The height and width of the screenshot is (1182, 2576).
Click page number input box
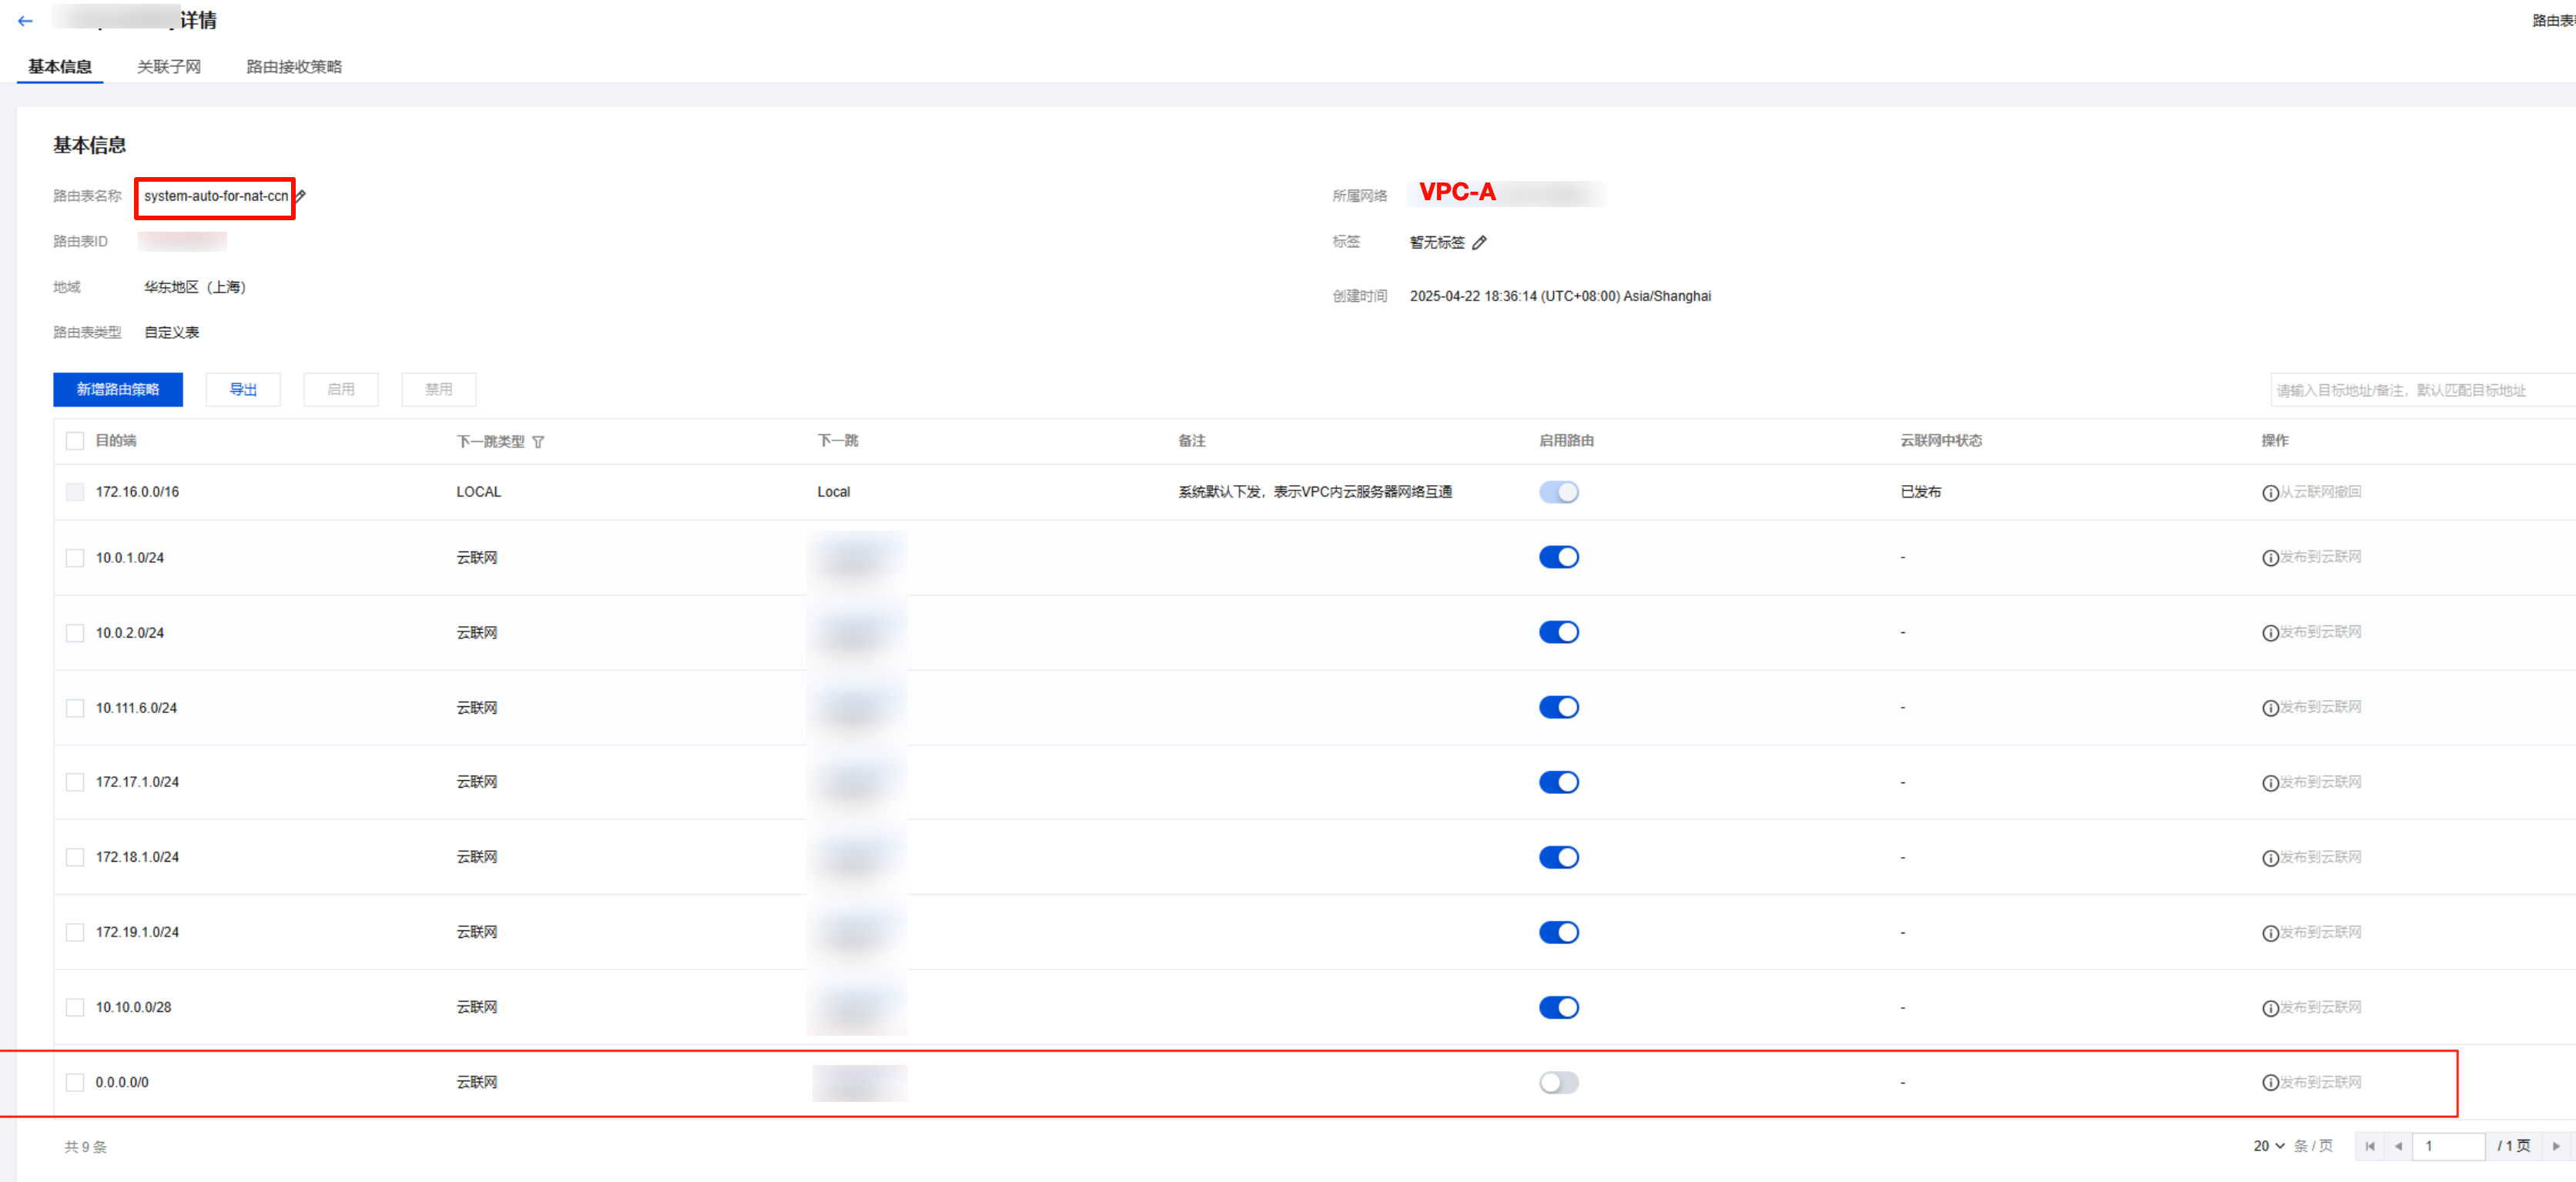[2448, 1146]
